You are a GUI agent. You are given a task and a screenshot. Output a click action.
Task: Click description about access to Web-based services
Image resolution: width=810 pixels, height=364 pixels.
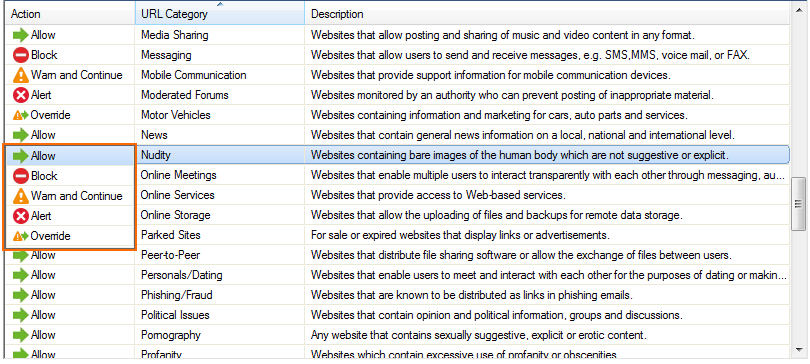point(438,196)
